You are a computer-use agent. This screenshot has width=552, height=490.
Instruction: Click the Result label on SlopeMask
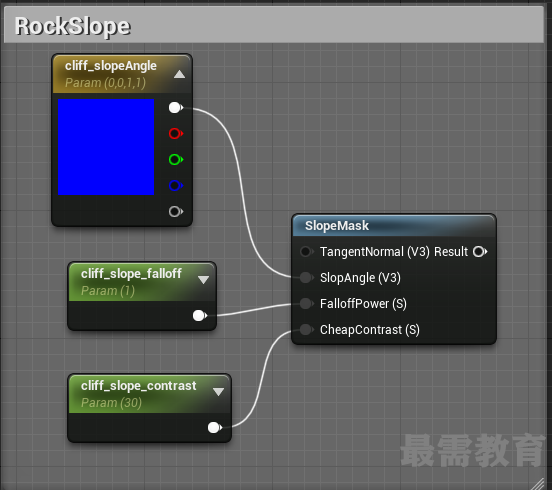pyautogui.click(x=451, y=252)
